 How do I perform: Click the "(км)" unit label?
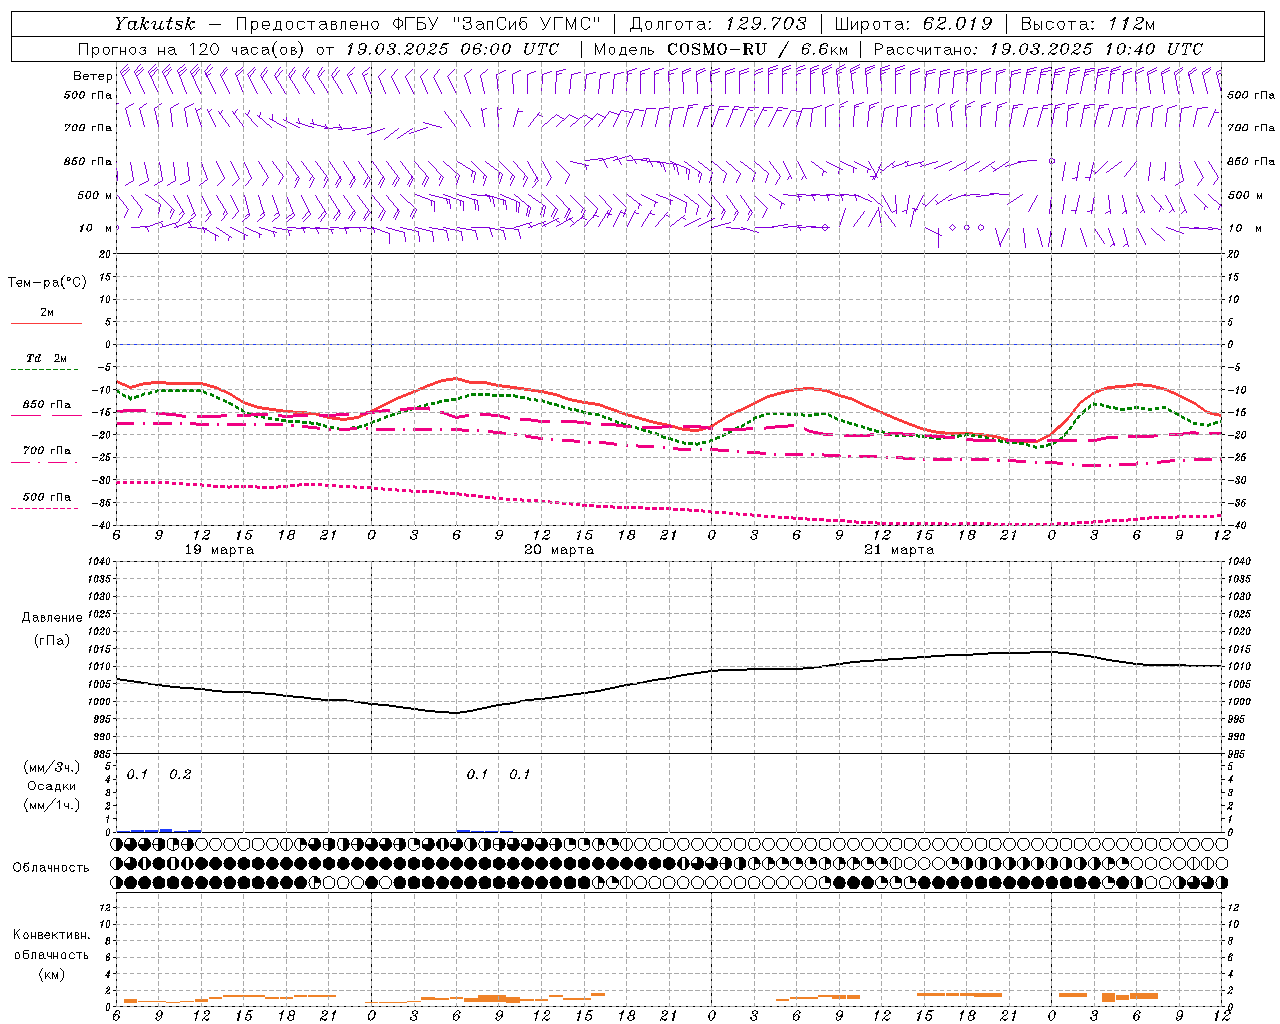[x=51, y=974]
